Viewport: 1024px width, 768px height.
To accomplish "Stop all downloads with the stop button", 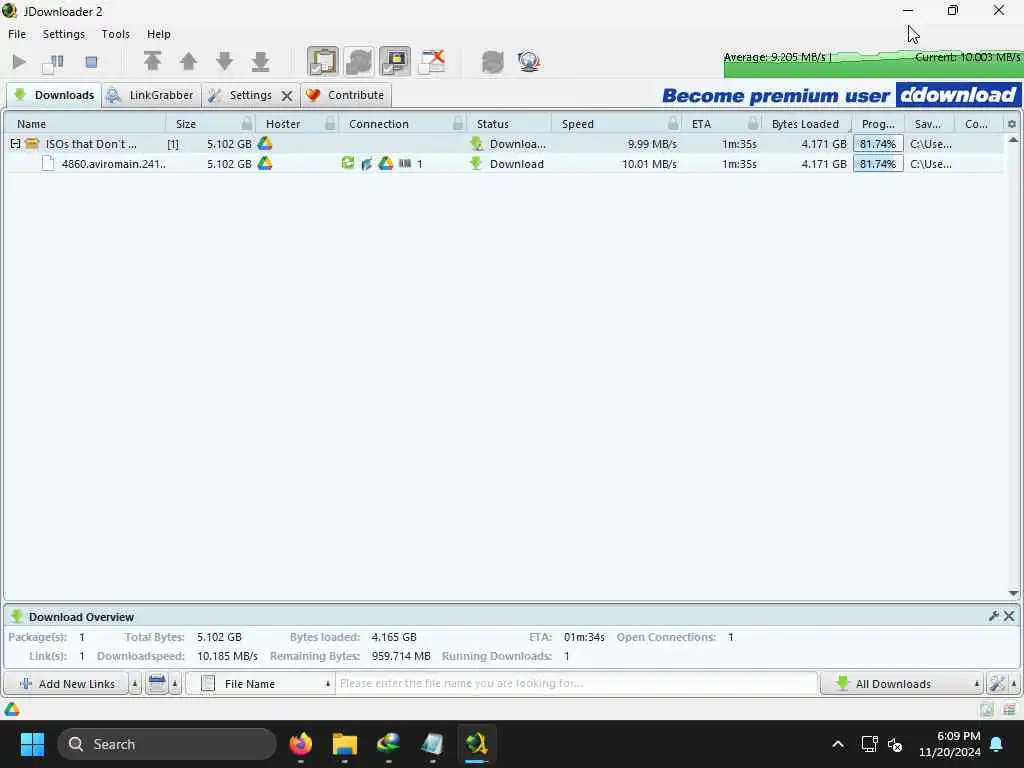I will (91, 62).
